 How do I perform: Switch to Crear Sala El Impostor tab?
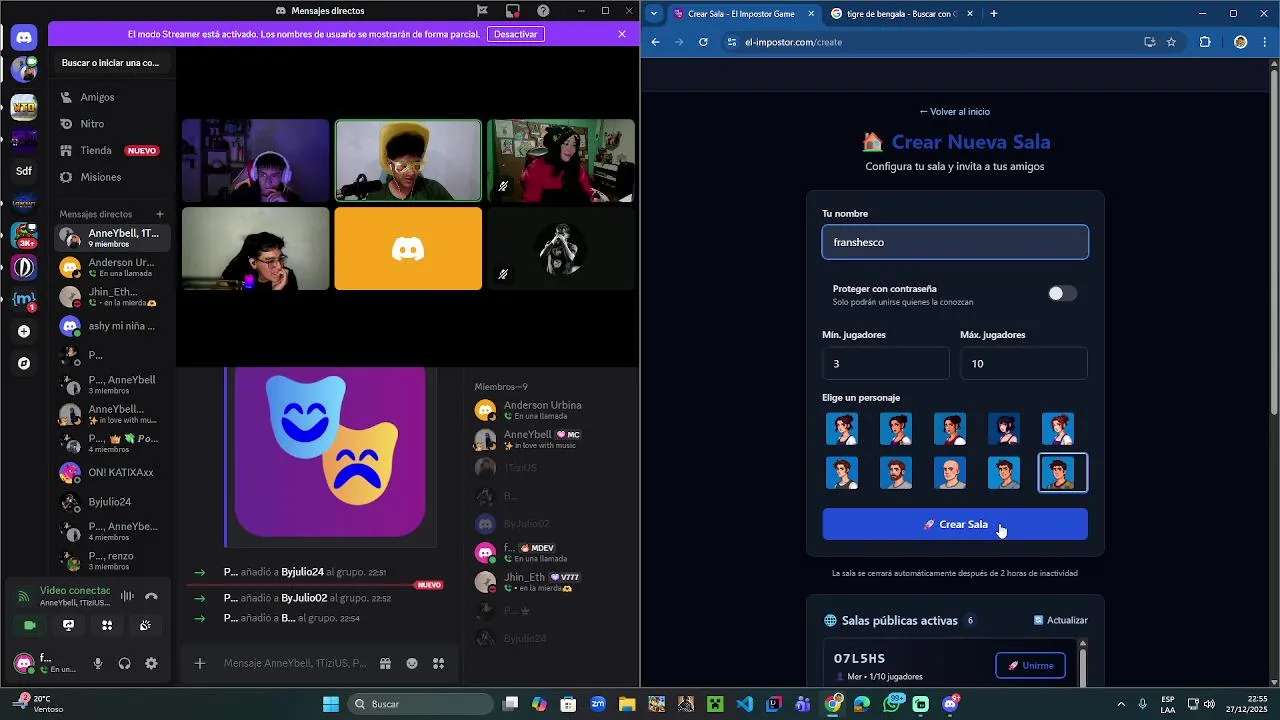click(742, 14)
